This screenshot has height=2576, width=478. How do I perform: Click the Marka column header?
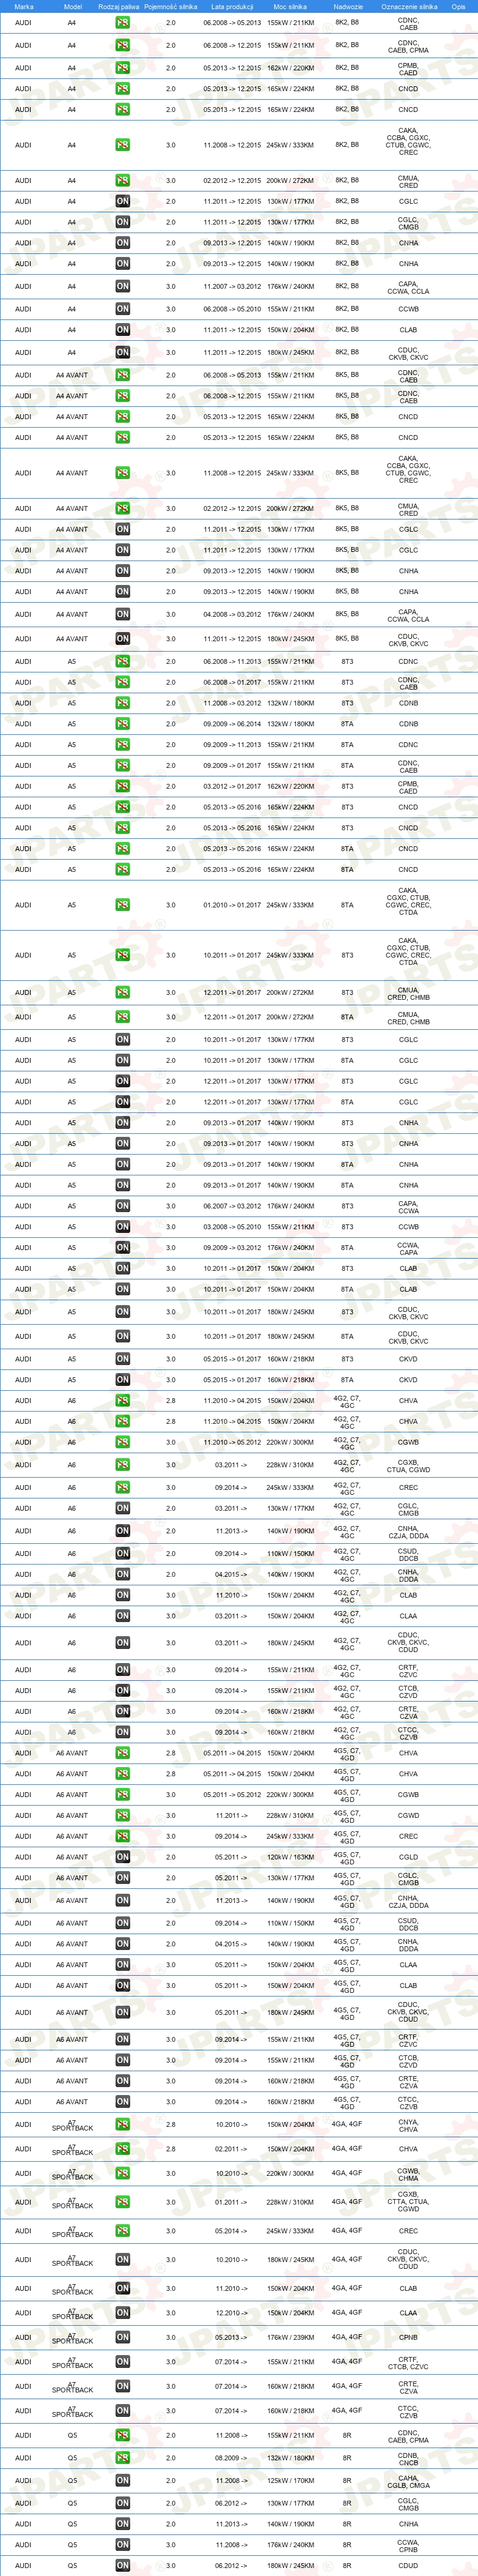pyautogui.click(x=24, y=6)
